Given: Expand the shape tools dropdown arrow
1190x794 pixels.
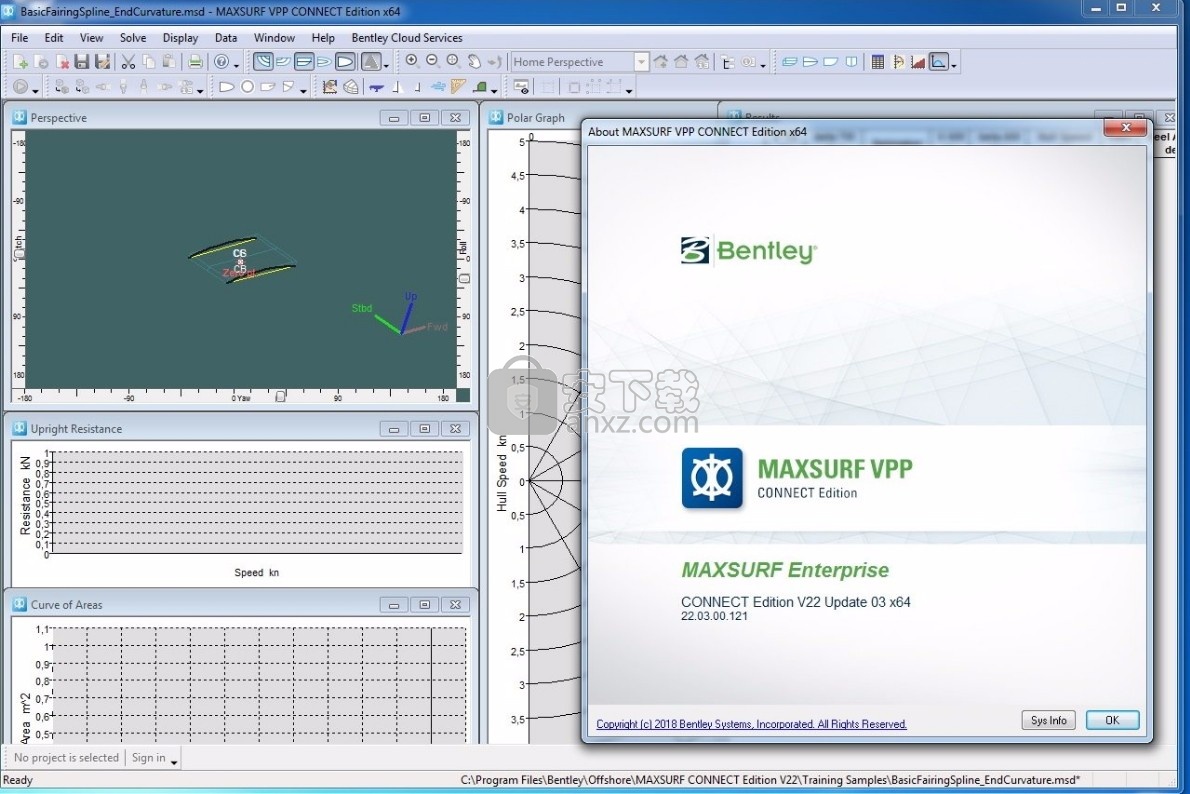Looking at the screenshot, I should point(303,90).
